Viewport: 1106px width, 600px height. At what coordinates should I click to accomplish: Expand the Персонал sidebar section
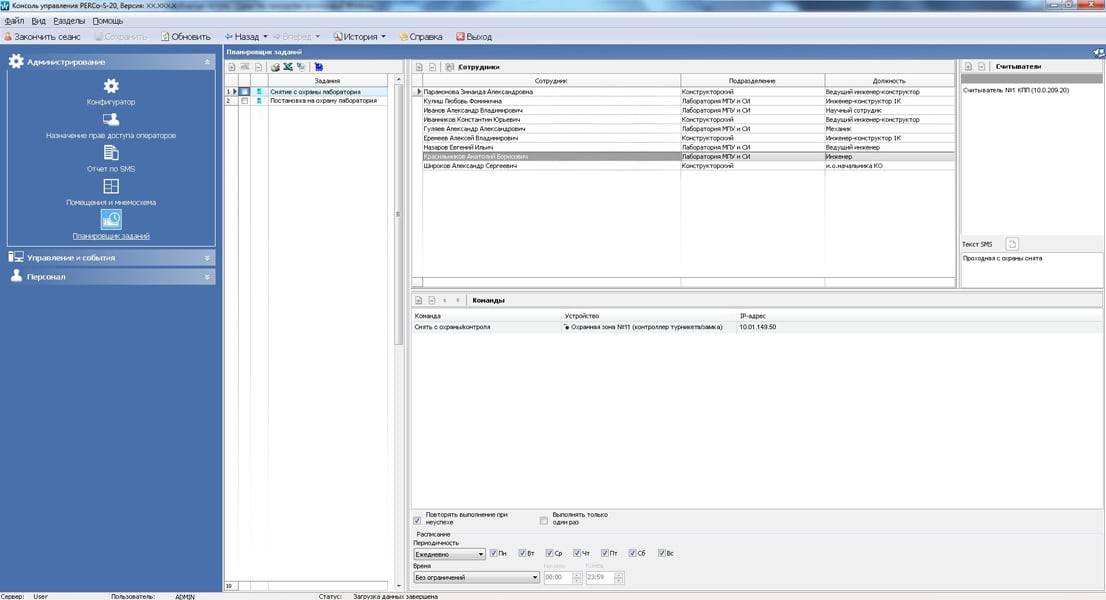[111, 276]
